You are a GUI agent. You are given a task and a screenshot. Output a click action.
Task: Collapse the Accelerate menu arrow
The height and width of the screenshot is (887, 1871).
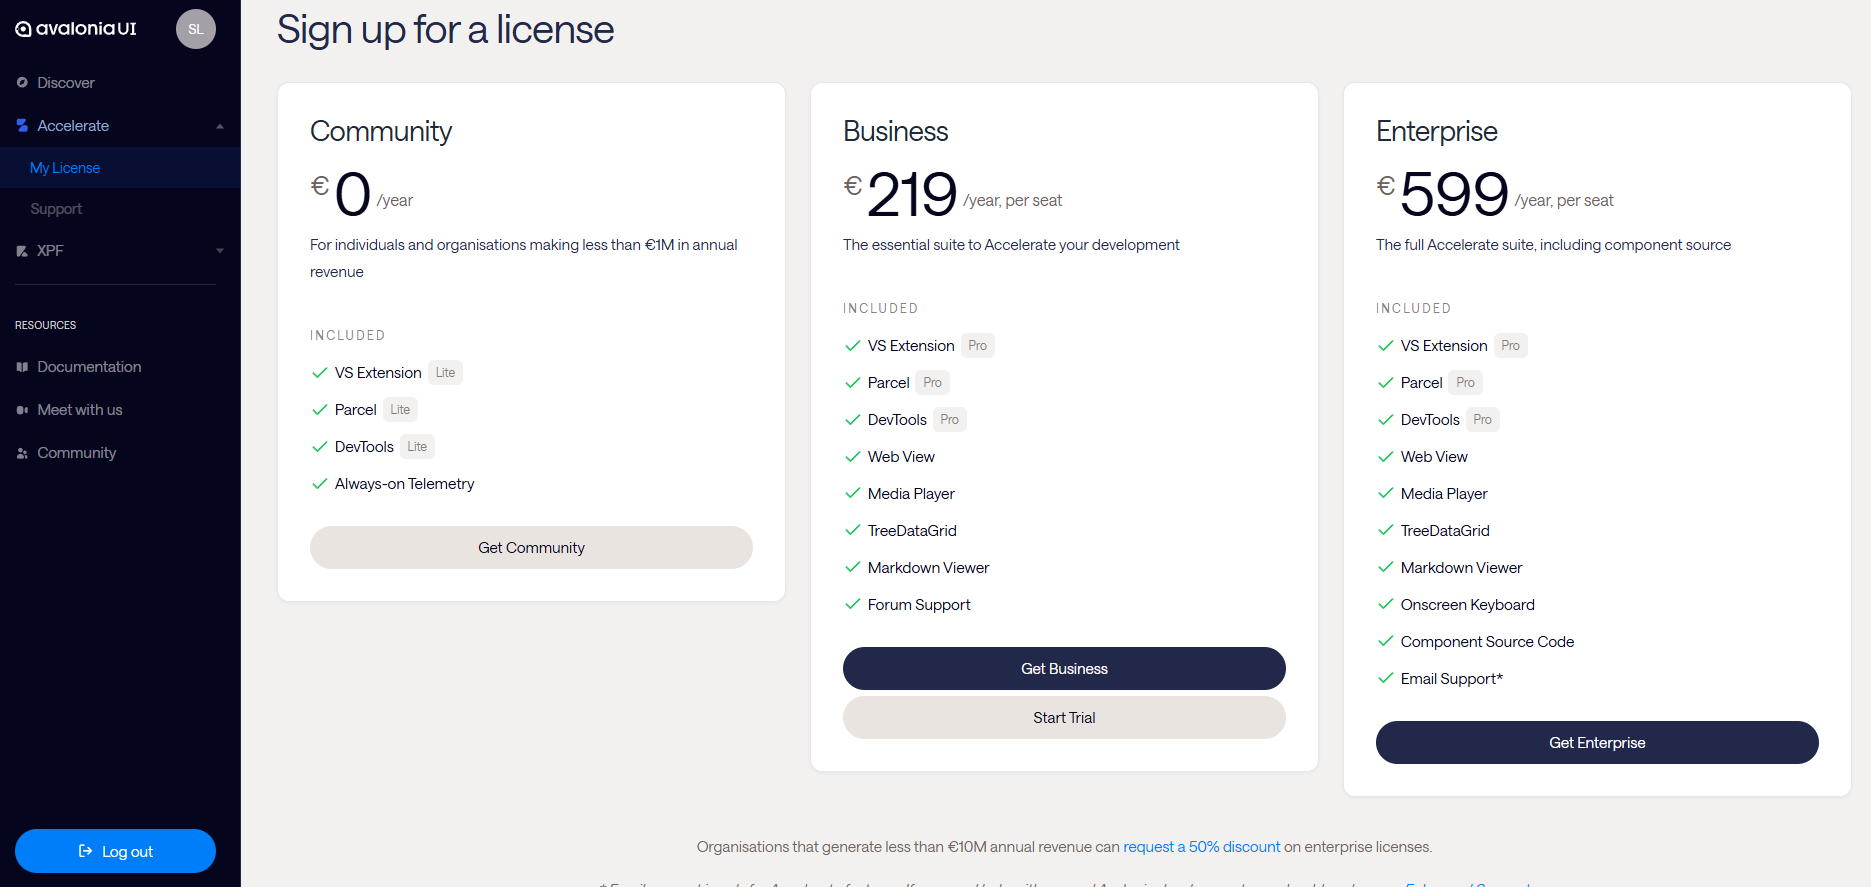pyautogui.click(x=220, y=126)
